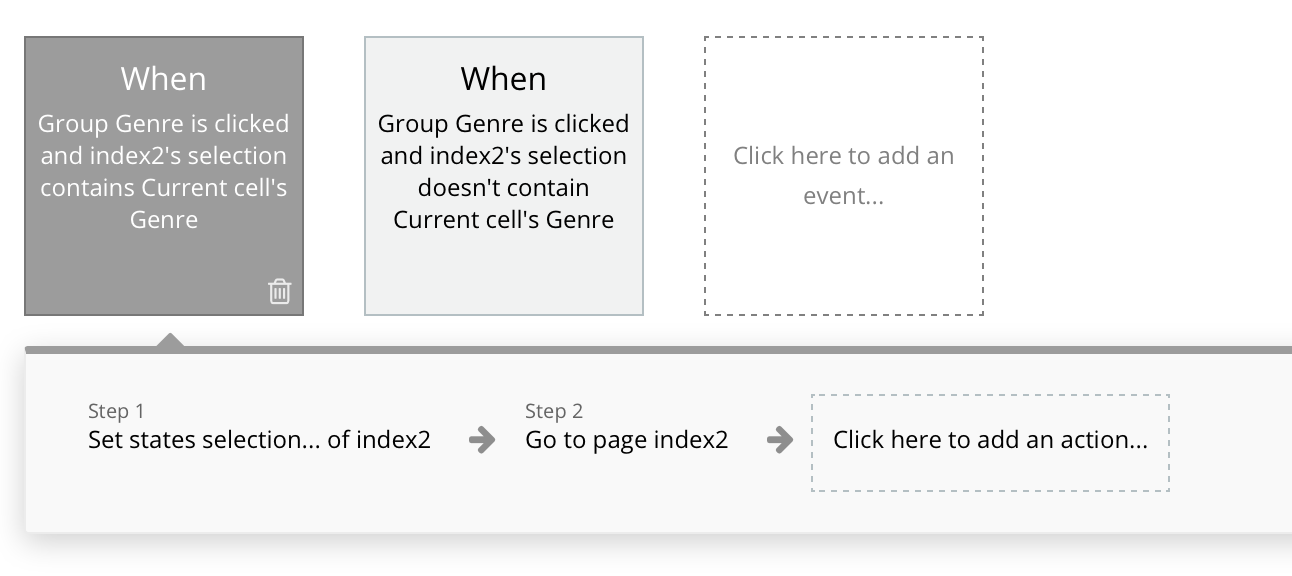The height and width of the screenshot is (576, 1292).
Task: Click 'doesn't contain Current cell's Genre' text
Action: click(x=503, y=204)
